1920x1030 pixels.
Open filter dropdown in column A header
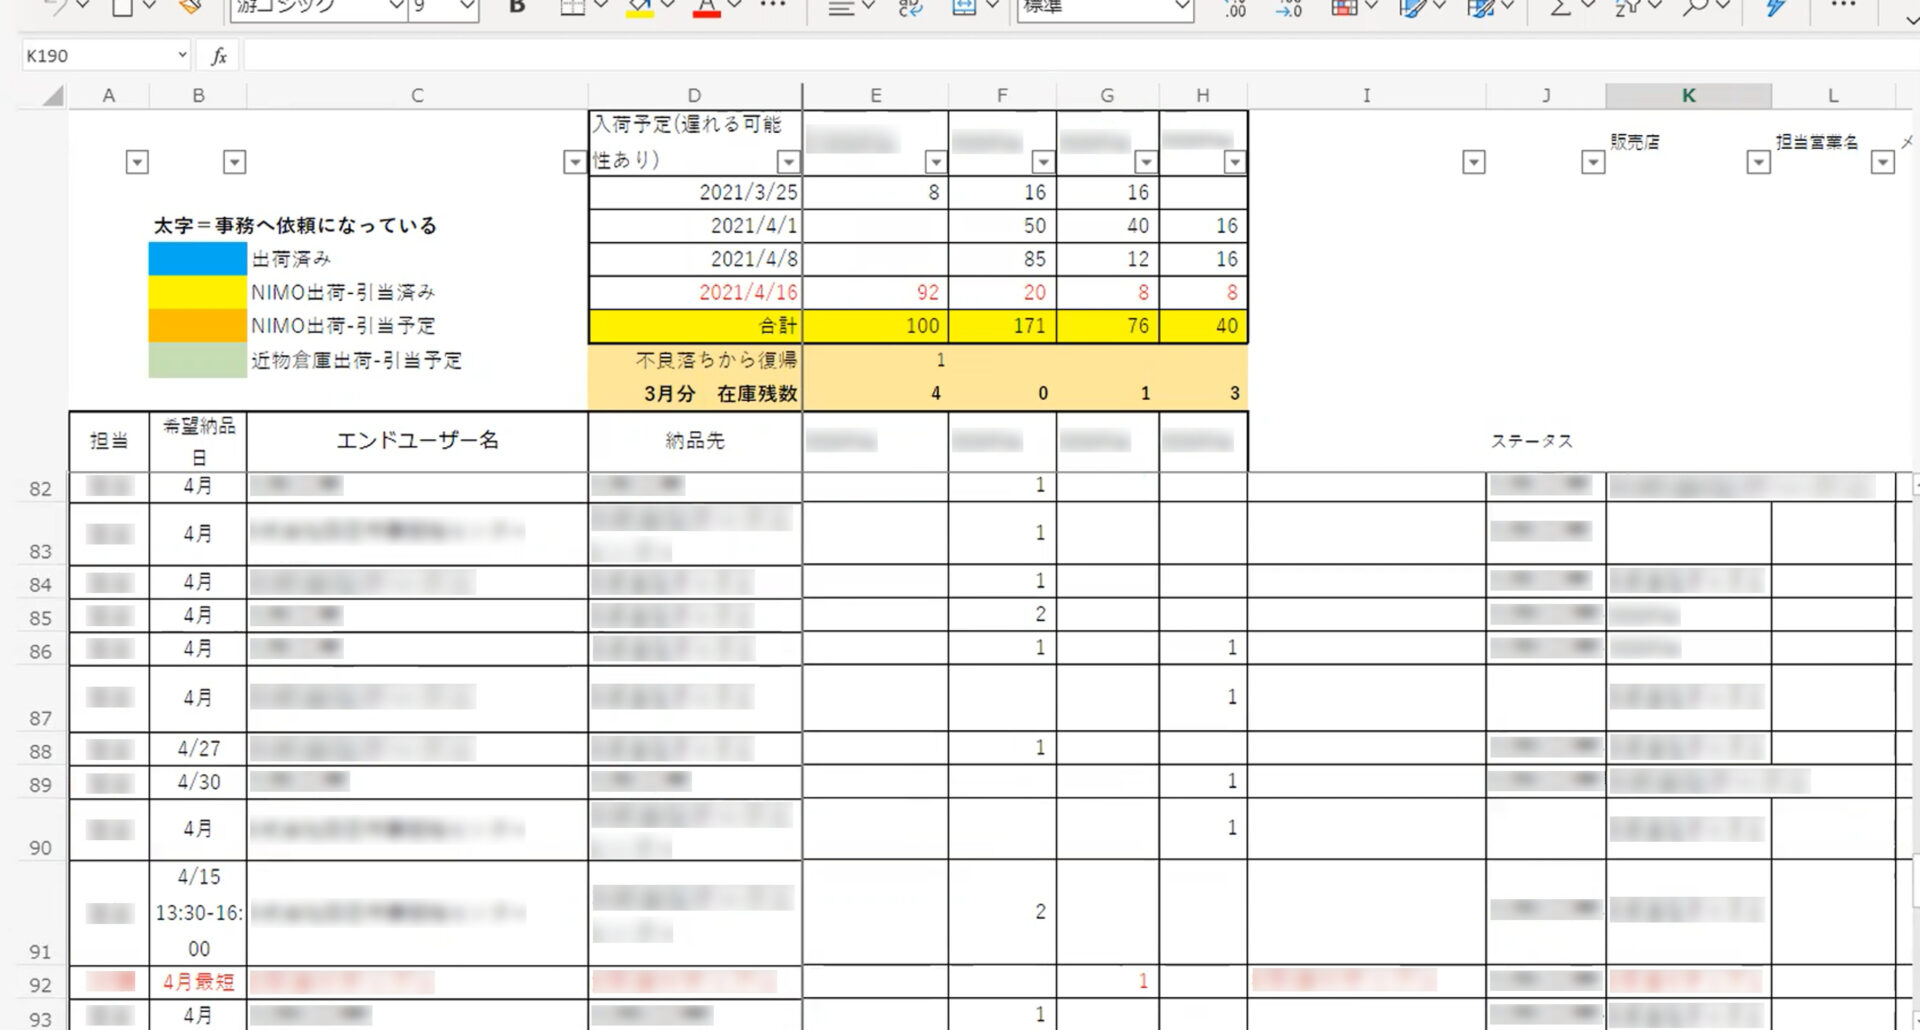click(x=137, y=162)
